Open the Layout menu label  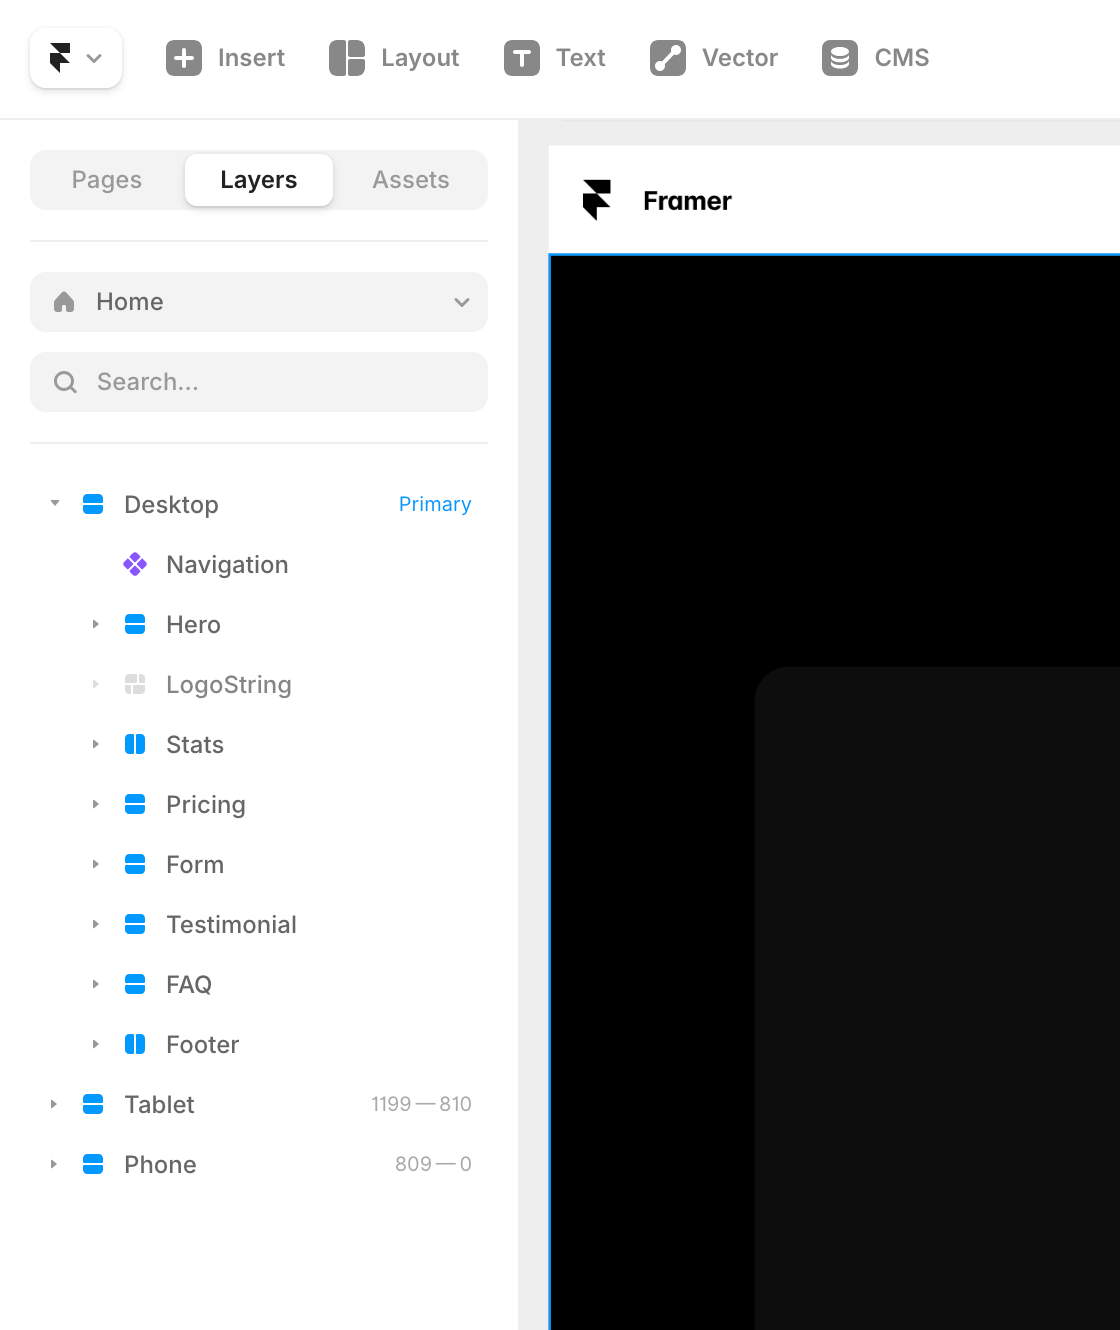(420, 58)
